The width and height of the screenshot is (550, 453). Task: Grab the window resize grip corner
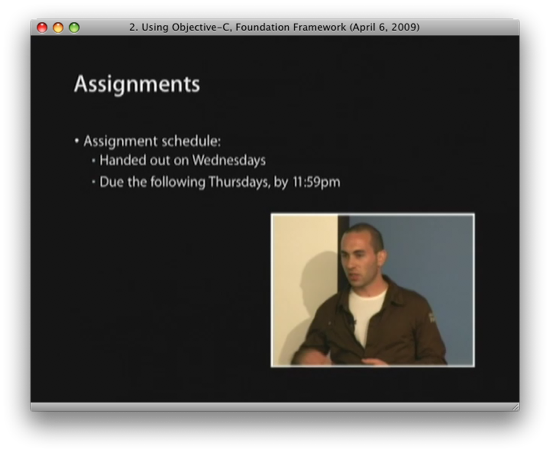click(x=515, y=407)
